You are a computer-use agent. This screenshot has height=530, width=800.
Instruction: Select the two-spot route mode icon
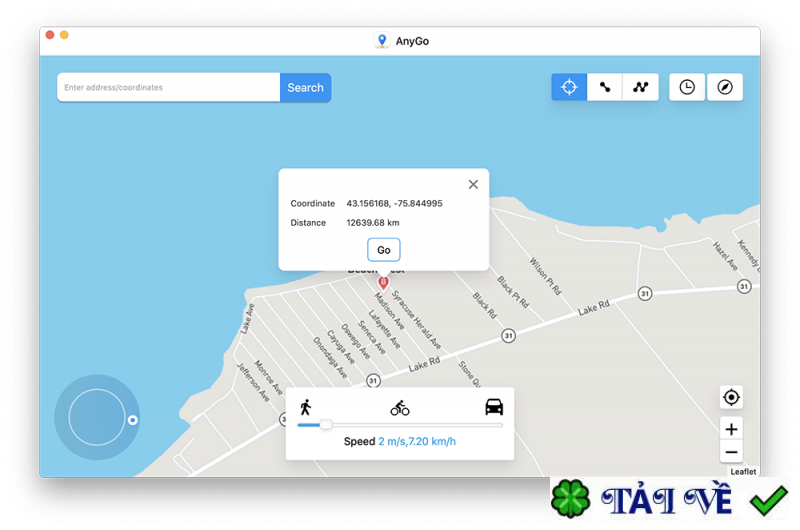605,87
